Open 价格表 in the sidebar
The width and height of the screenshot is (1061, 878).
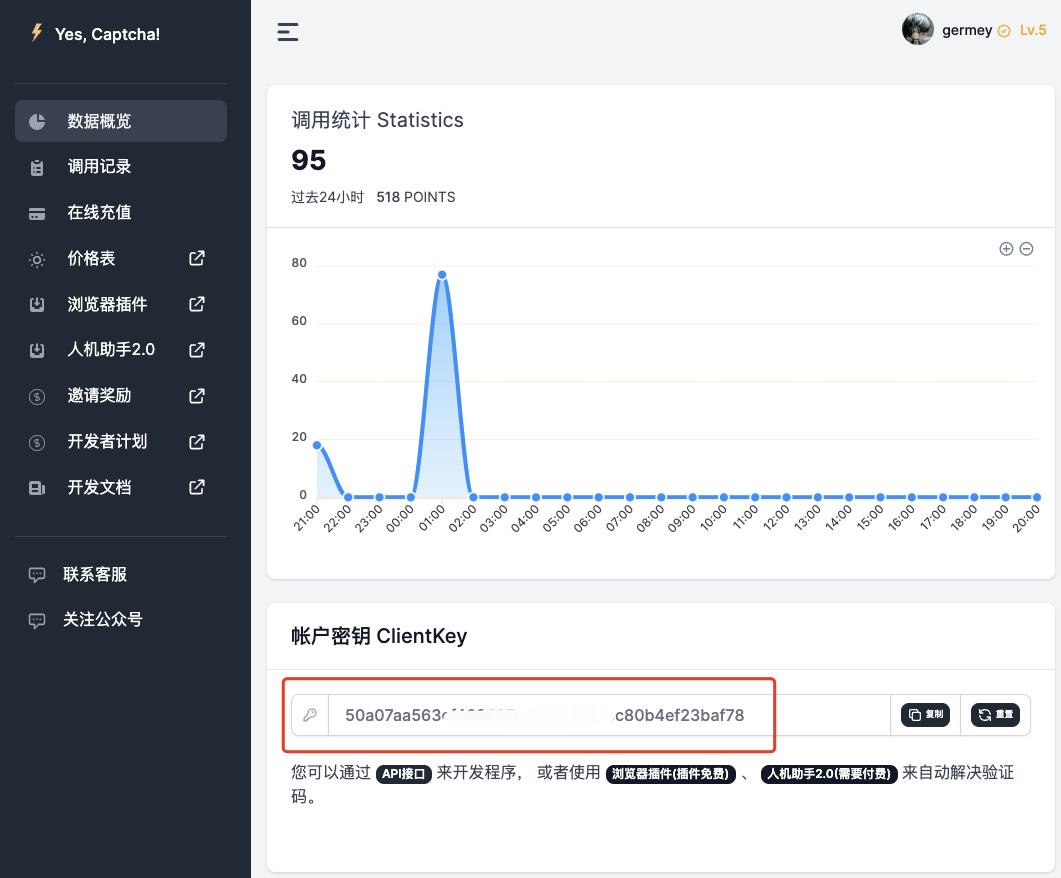click(121, 258)
